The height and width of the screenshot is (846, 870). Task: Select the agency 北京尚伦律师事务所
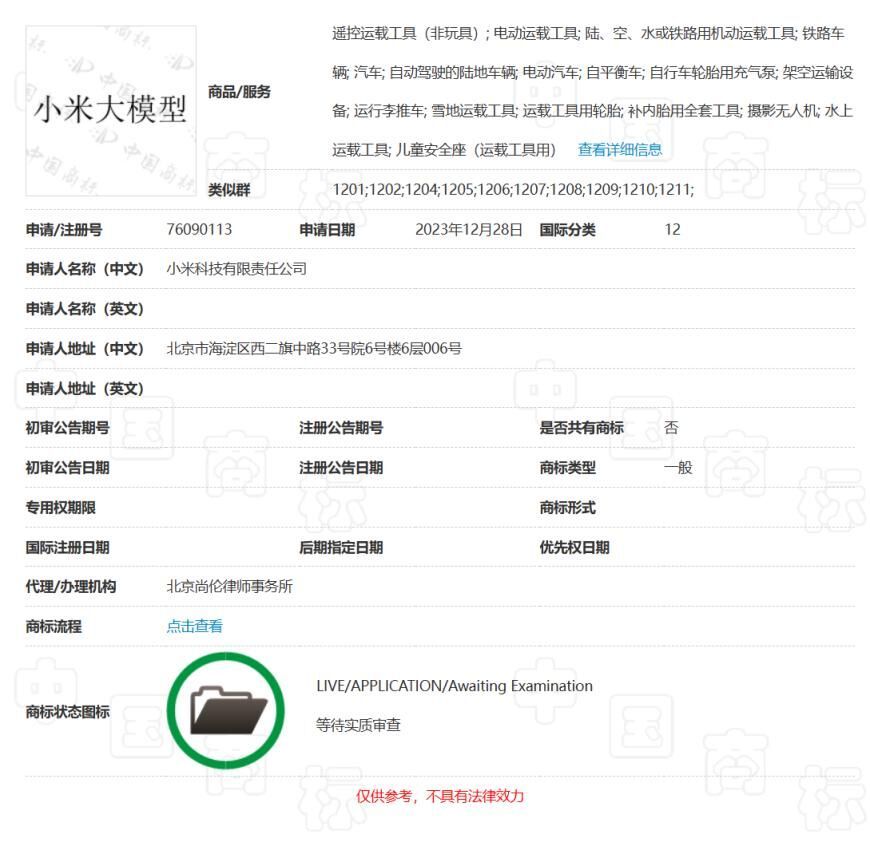229,587
